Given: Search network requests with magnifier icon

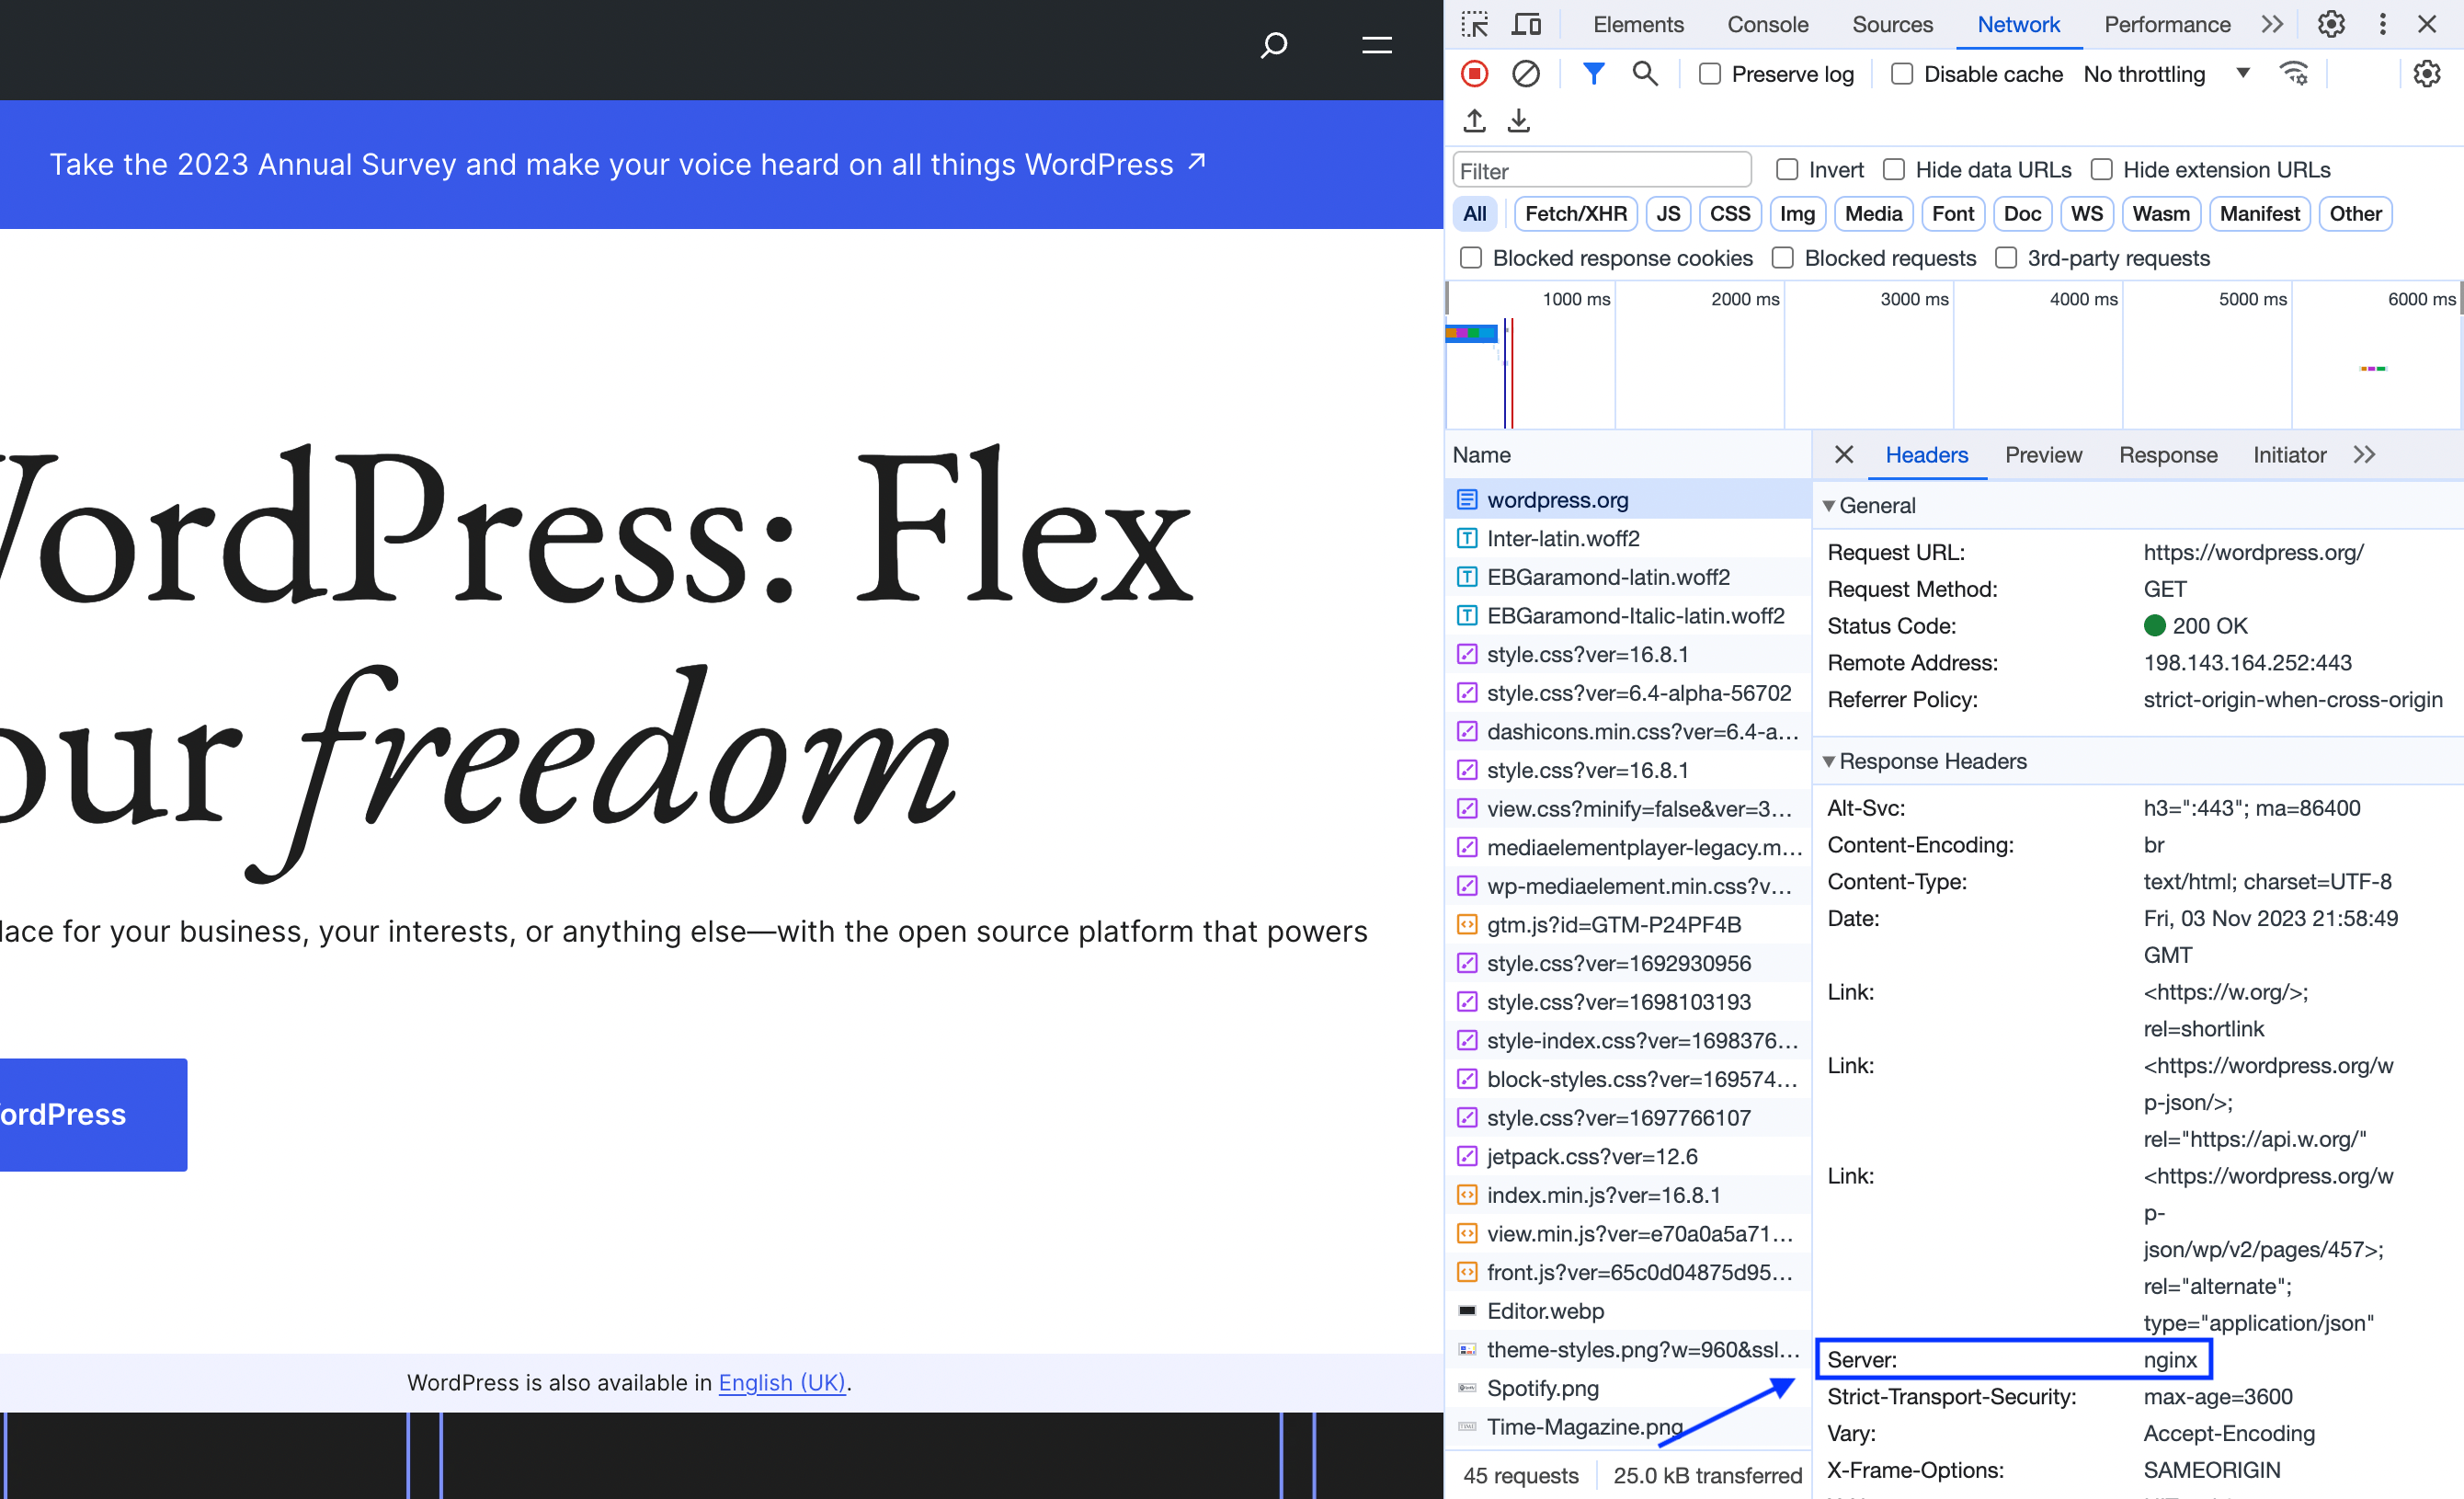Looking at the screenshot, I should [1644, 73].
